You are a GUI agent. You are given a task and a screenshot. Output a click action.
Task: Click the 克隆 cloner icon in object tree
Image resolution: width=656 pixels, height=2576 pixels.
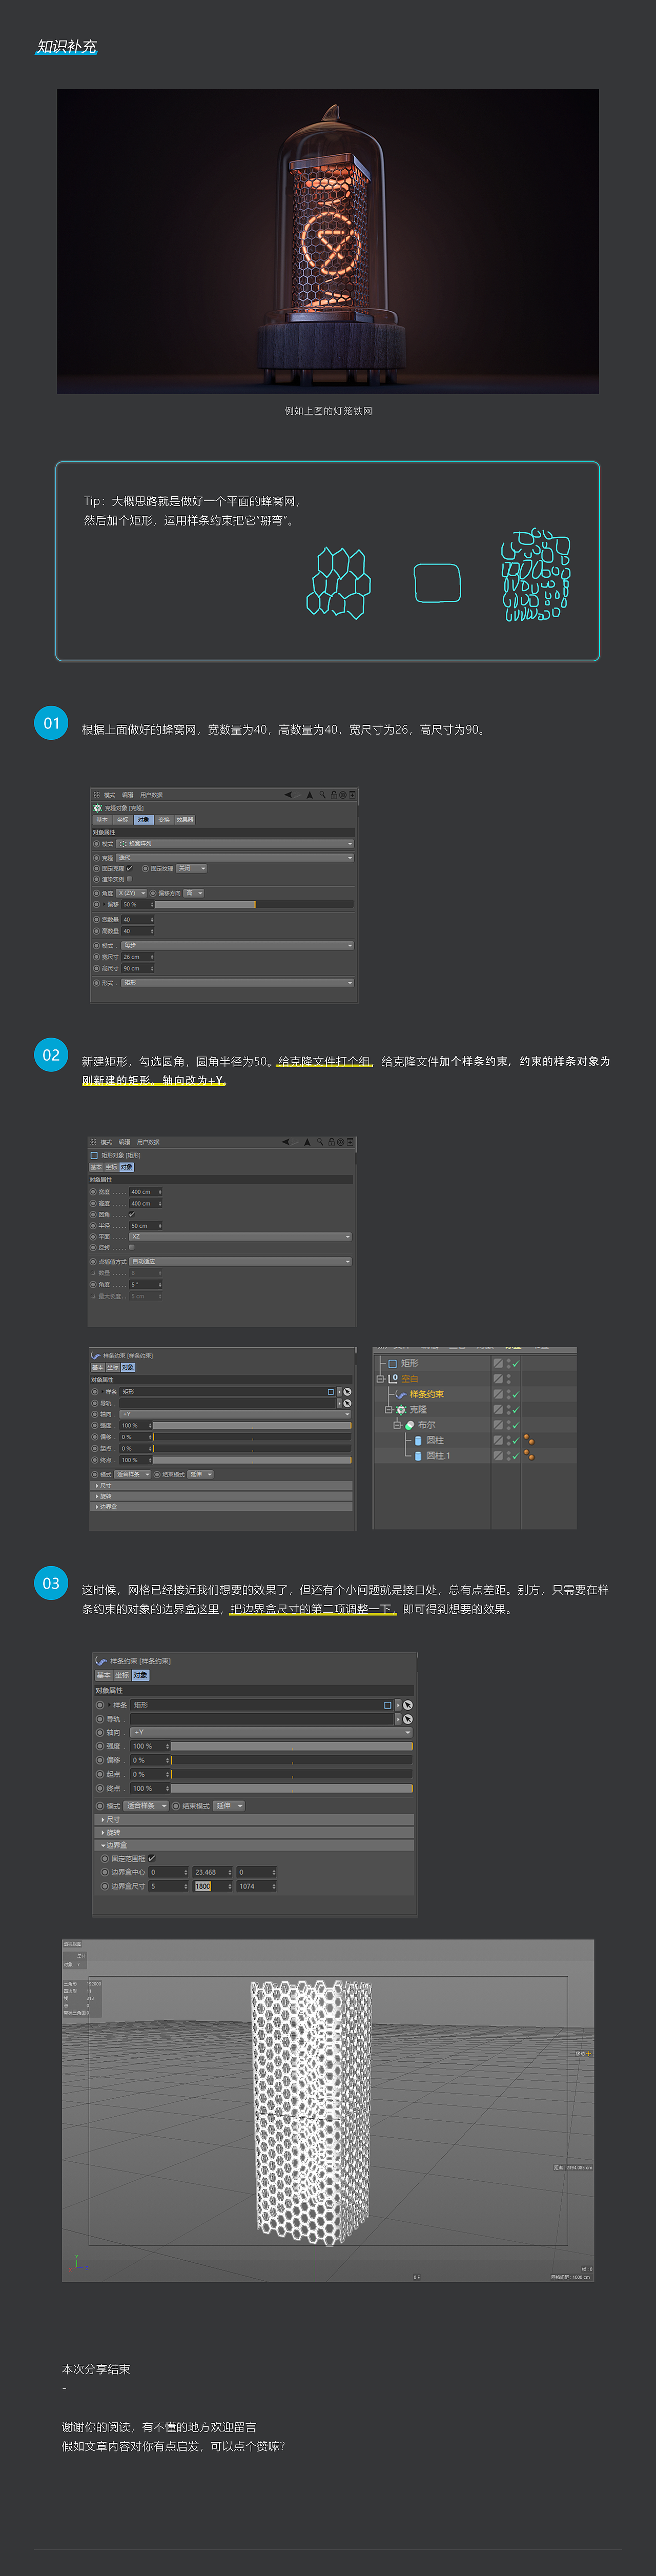pyautogui.click(x=401, y=1409)
